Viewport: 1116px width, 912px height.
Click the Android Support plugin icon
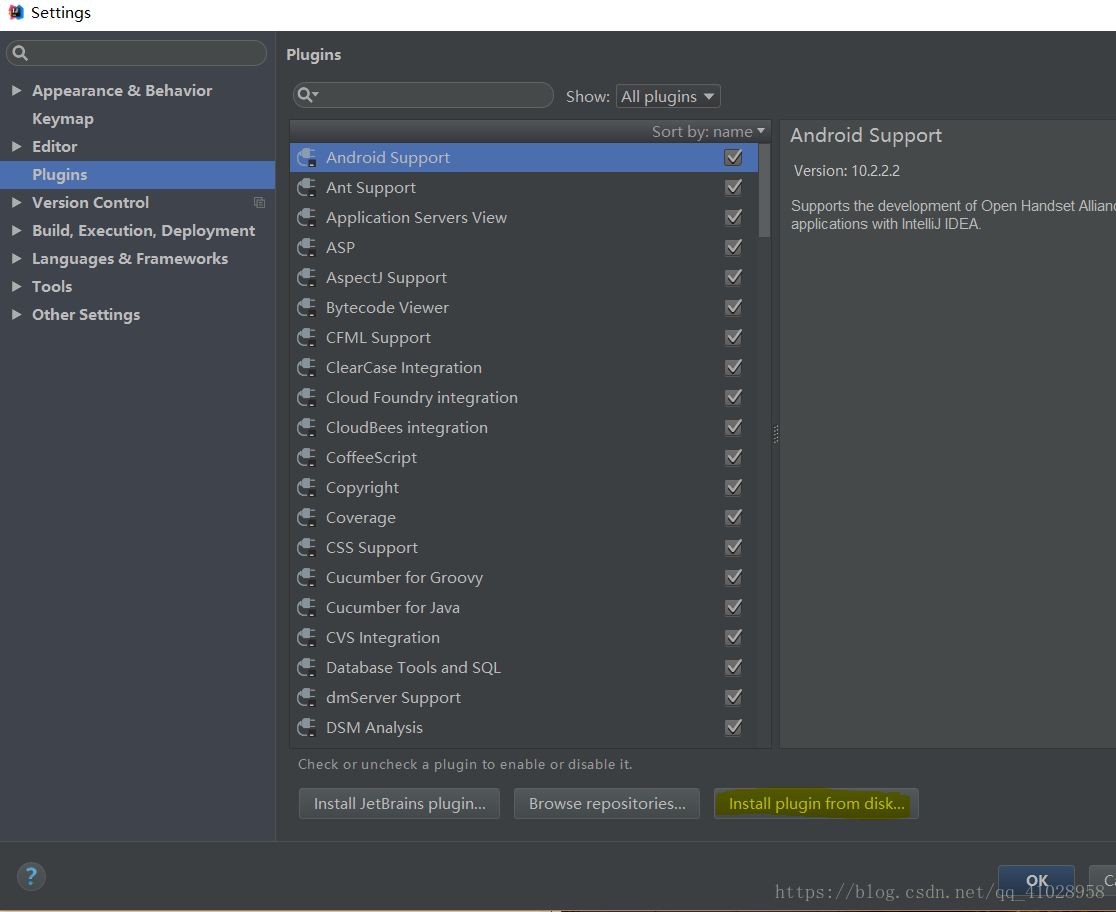tap(307, 157)
